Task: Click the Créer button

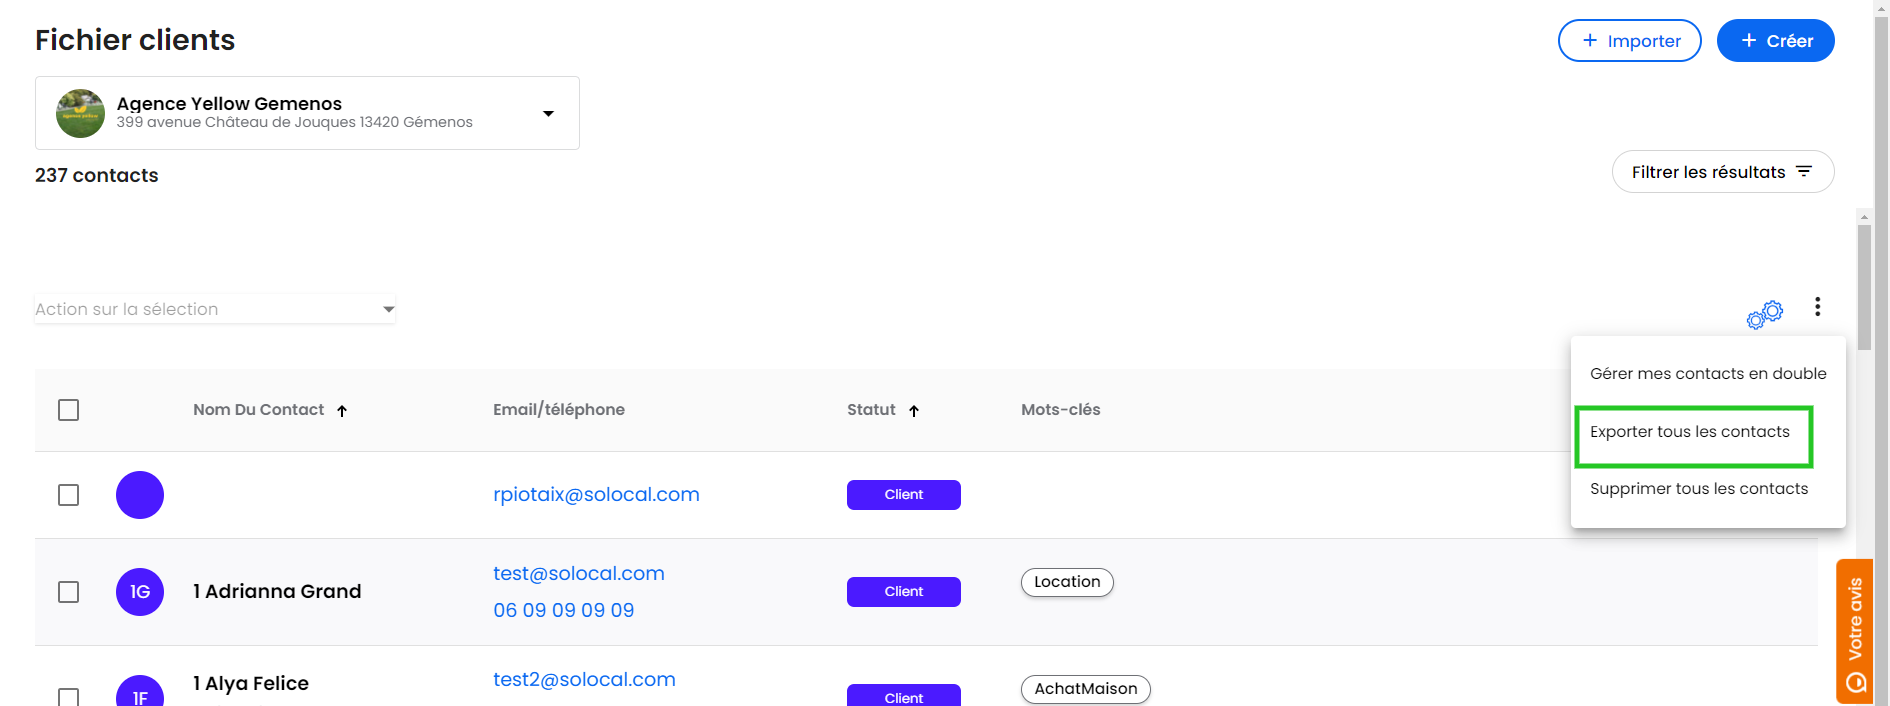Action: tap(1776, 40)
